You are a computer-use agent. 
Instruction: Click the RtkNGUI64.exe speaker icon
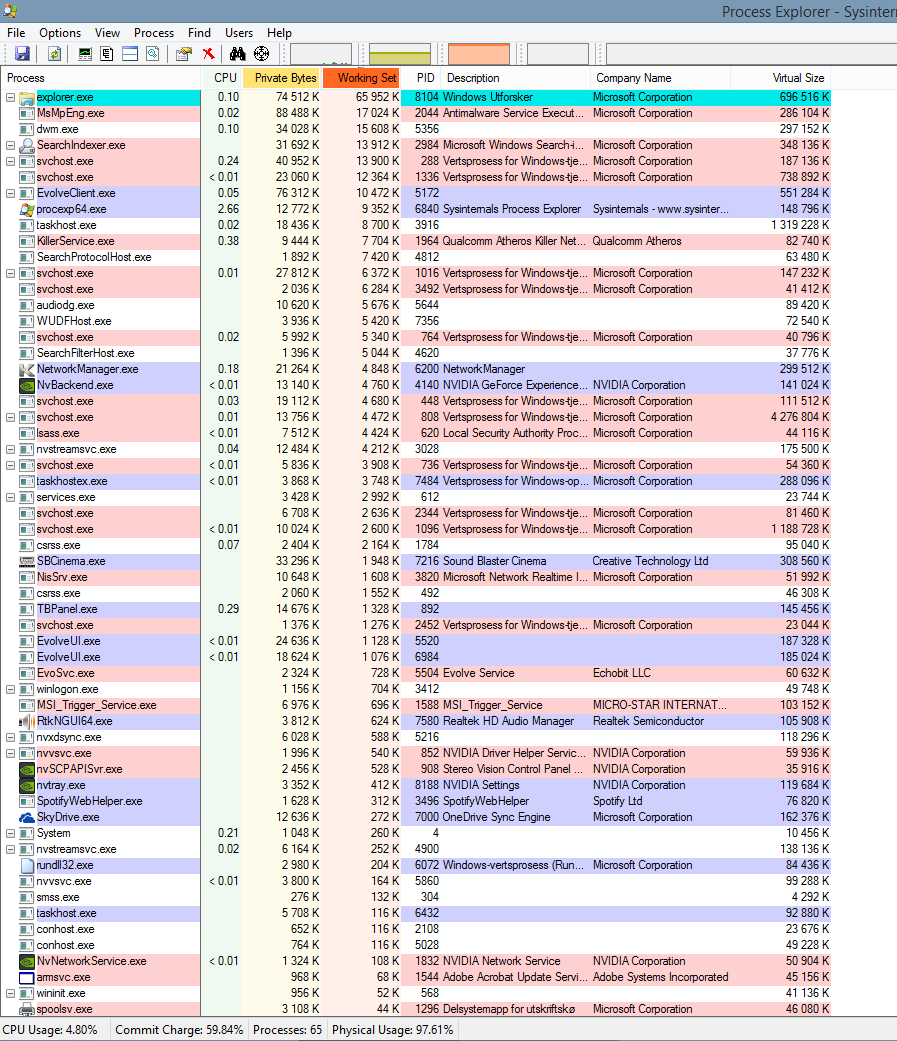[27, 721]
